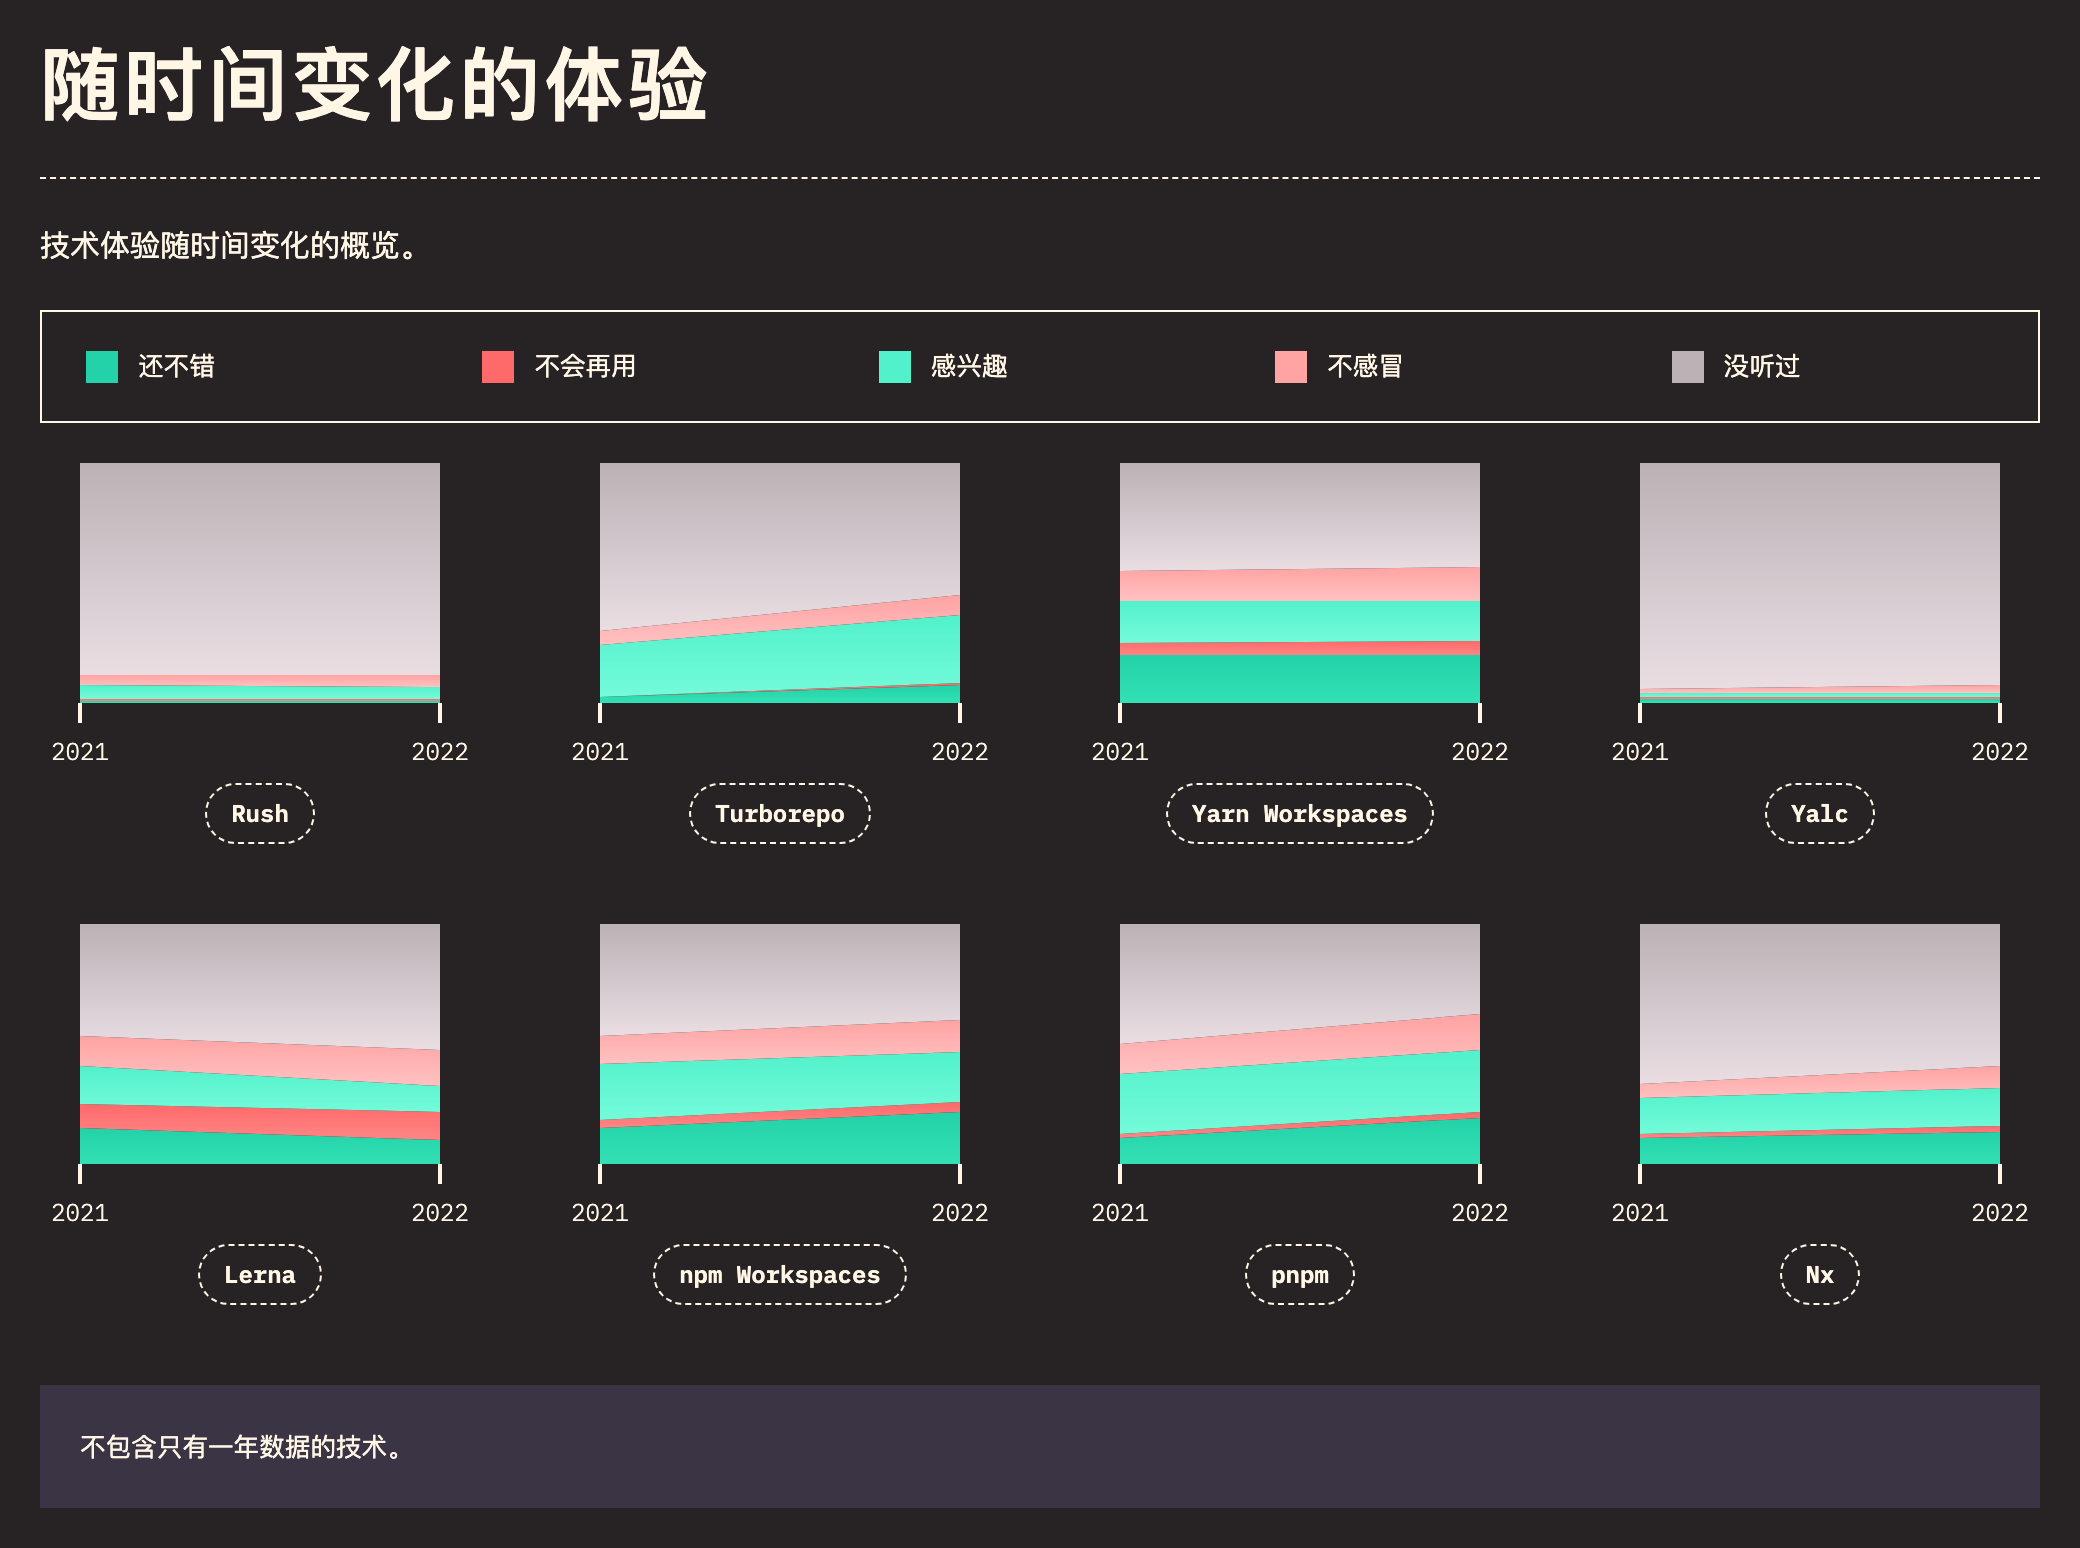Image resolution: width=2080 pixels, height=1548 pixels.
Task: Select the pnpm label
Action: point(1299,1274)
